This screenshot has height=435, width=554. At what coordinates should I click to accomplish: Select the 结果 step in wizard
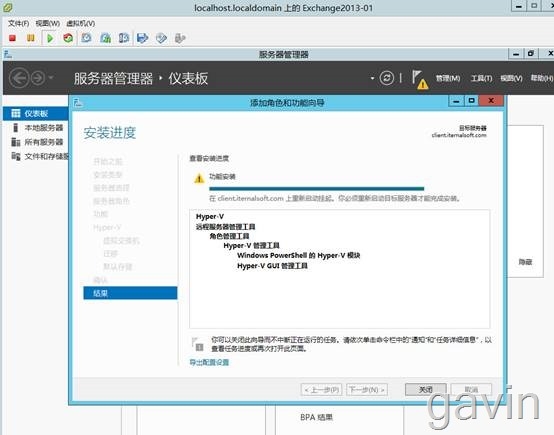point(130,293)
